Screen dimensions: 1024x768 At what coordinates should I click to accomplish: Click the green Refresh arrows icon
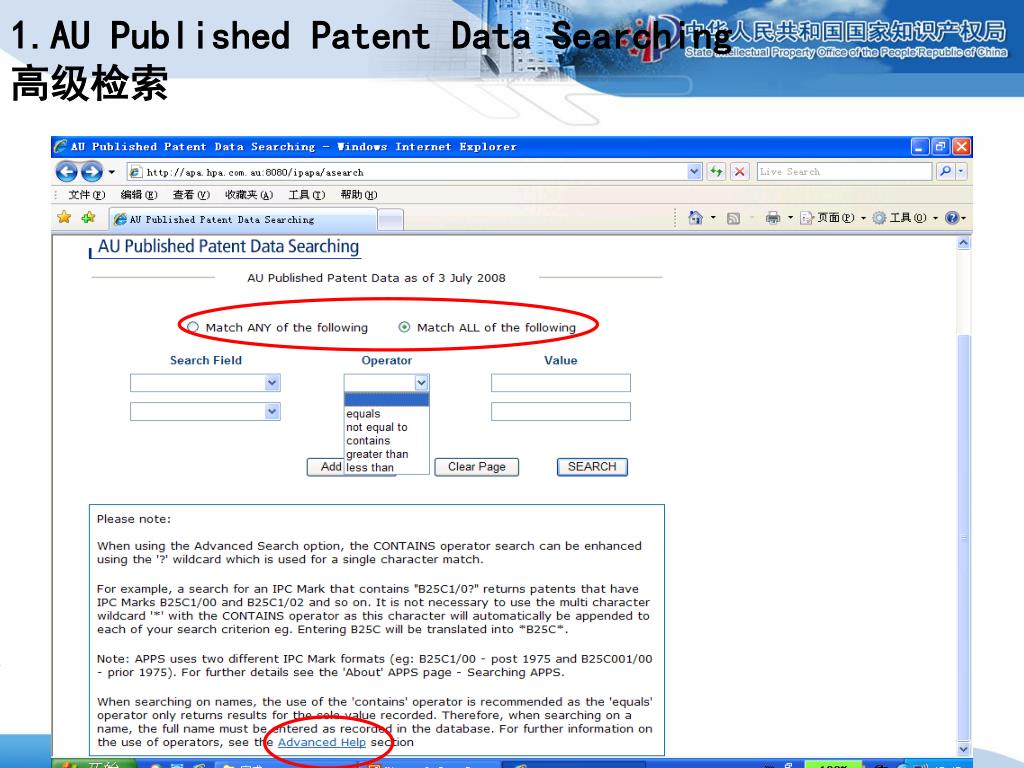pos(716,172)
